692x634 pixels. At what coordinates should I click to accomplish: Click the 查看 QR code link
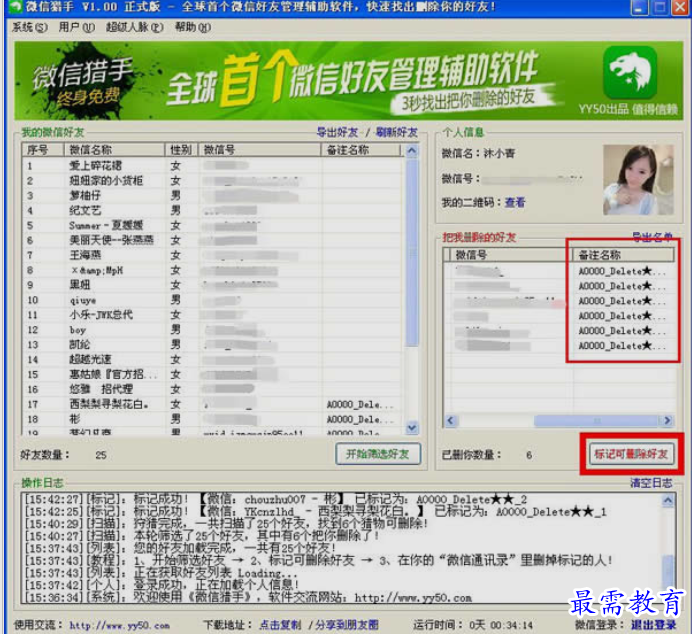tap(515, 203)
